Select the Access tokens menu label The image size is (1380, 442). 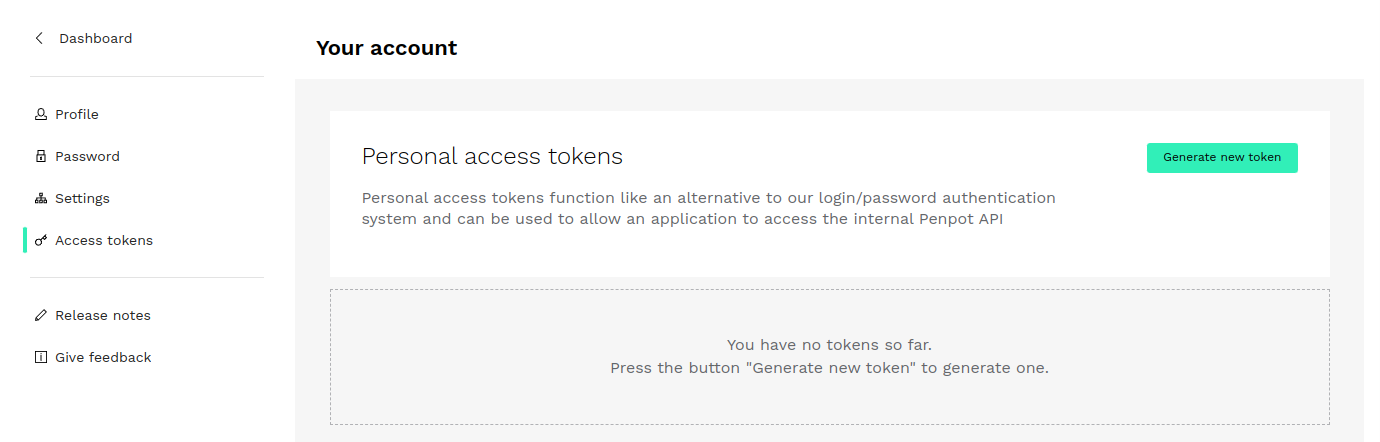pos(104,240)
